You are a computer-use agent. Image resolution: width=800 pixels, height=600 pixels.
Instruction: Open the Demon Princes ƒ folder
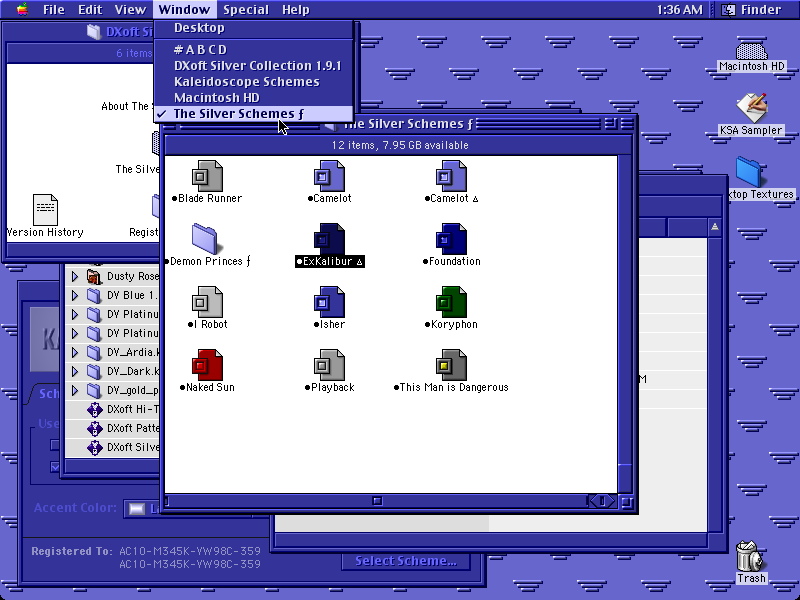tap(205, 239)
